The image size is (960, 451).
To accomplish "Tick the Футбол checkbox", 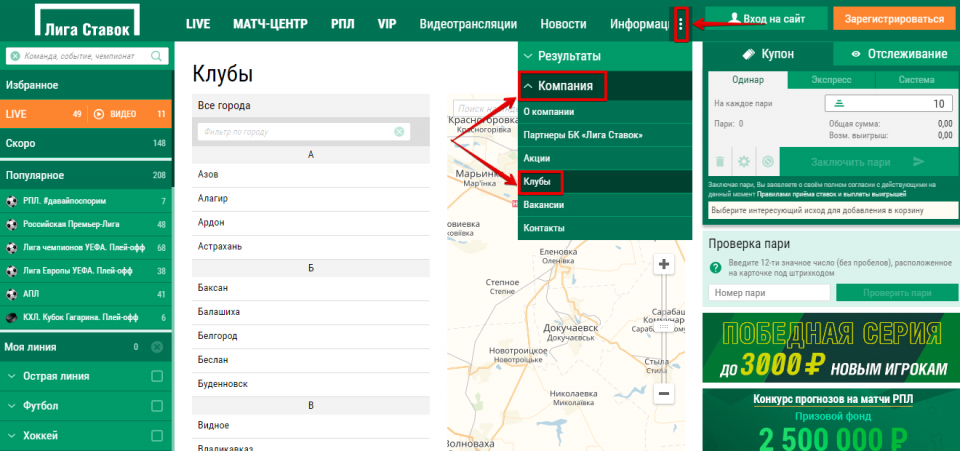I will click(x=156, y=406).
